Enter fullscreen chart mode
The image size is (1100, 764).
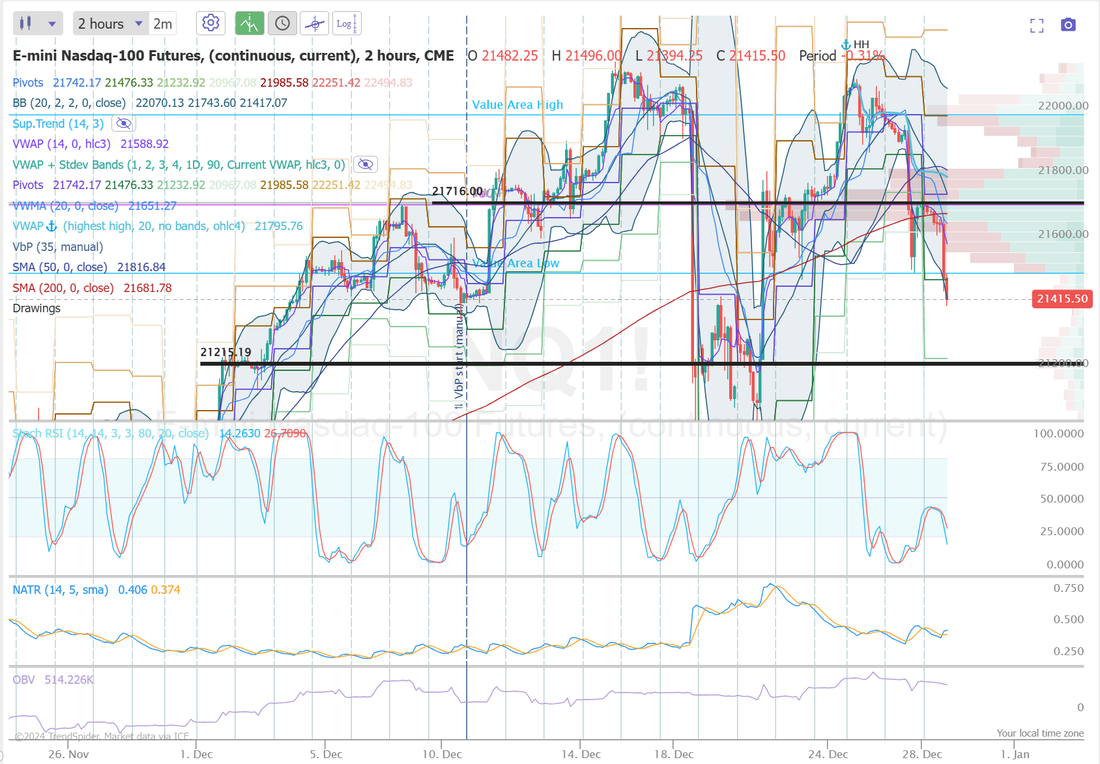tap(1037, 25)
